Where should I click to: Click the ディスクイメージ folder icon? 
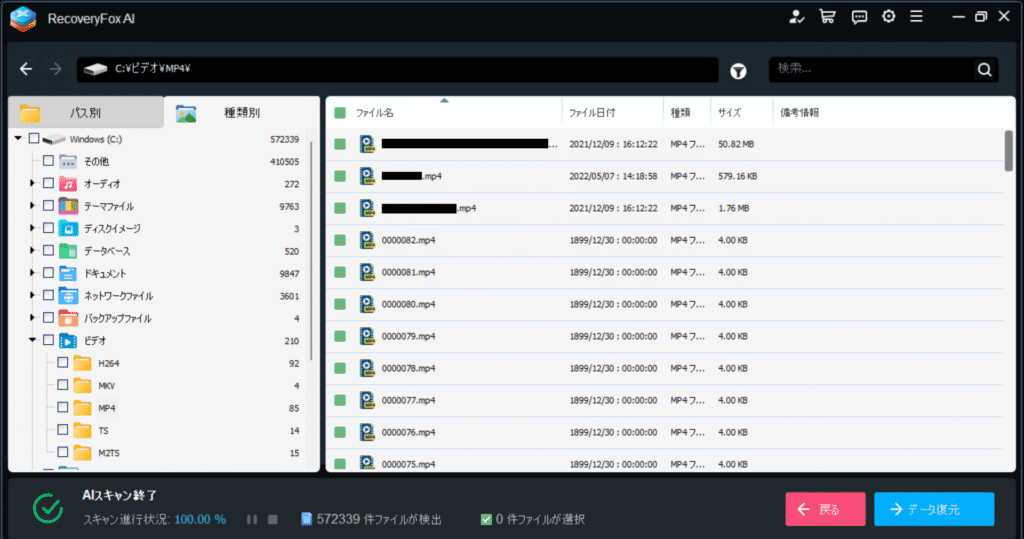(68, 228)
